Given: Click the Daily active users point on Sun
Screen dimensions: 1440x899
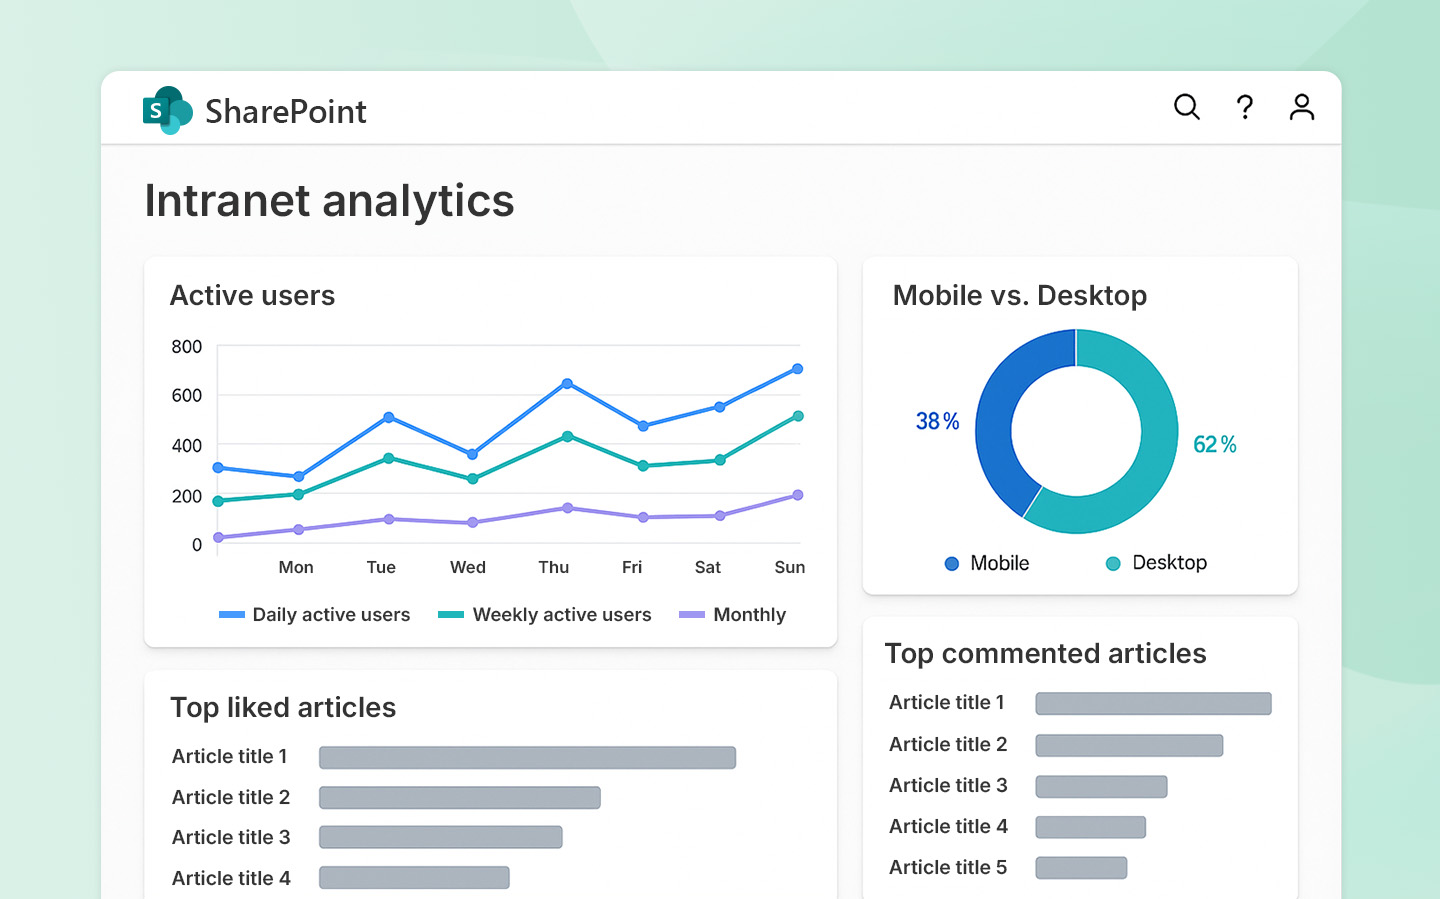Looking at the screenshot, I should point(797,369).
